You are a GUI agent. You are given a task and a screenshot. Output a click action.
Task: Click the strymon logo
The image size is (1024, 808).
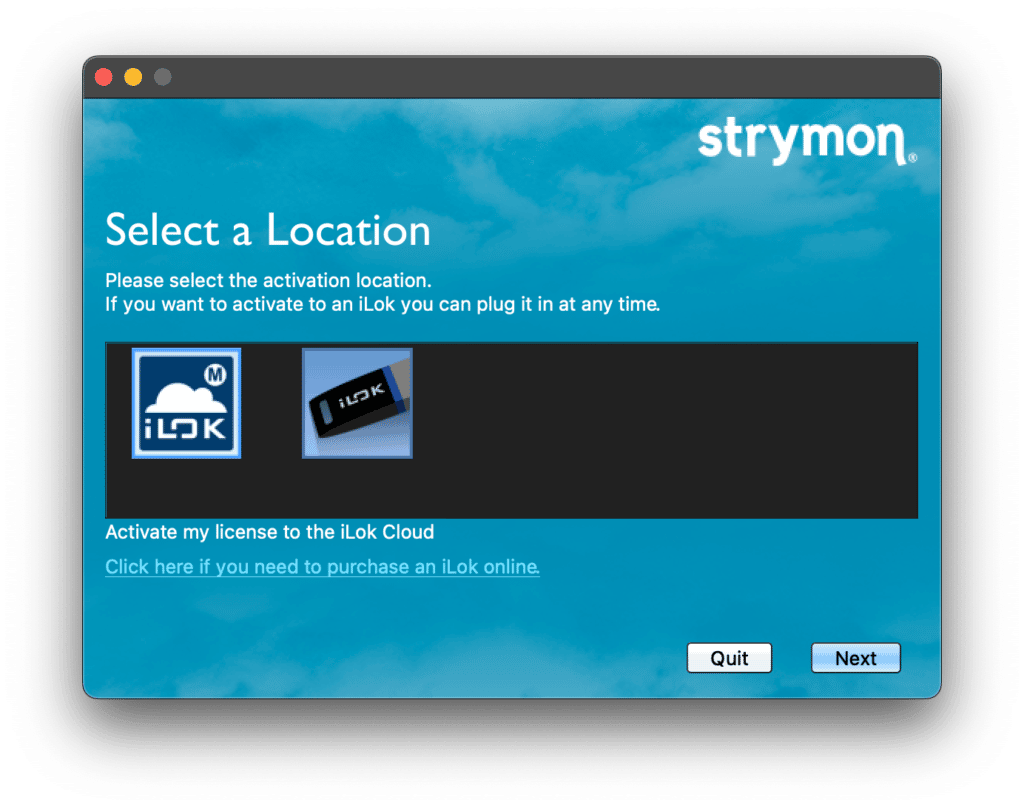coord(806,140)
